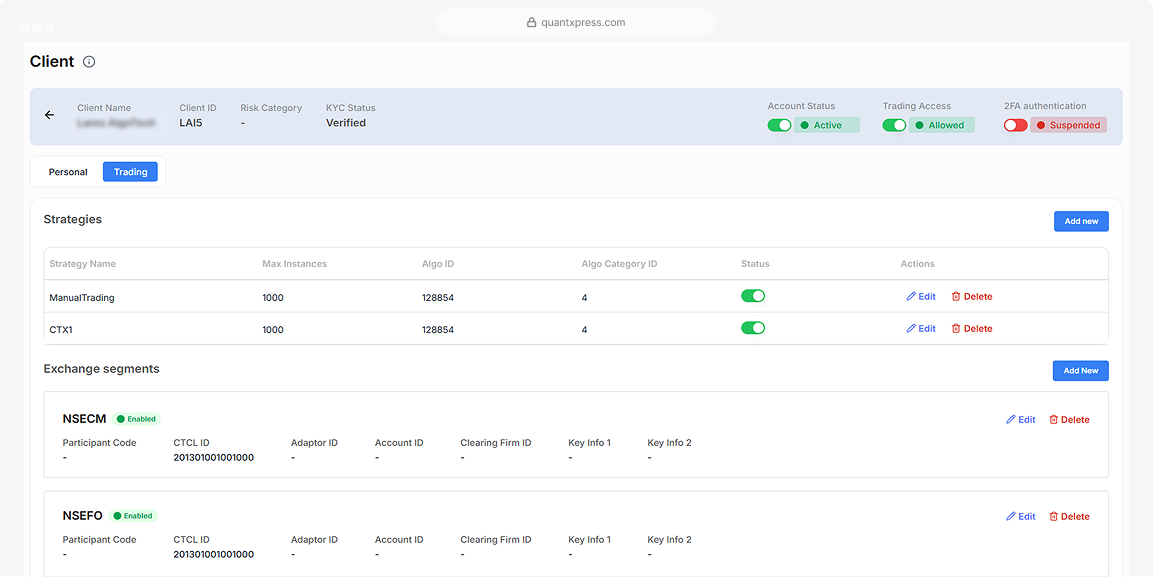
Task: Click the Enabled badge next to NSECM
Action: 136,419
